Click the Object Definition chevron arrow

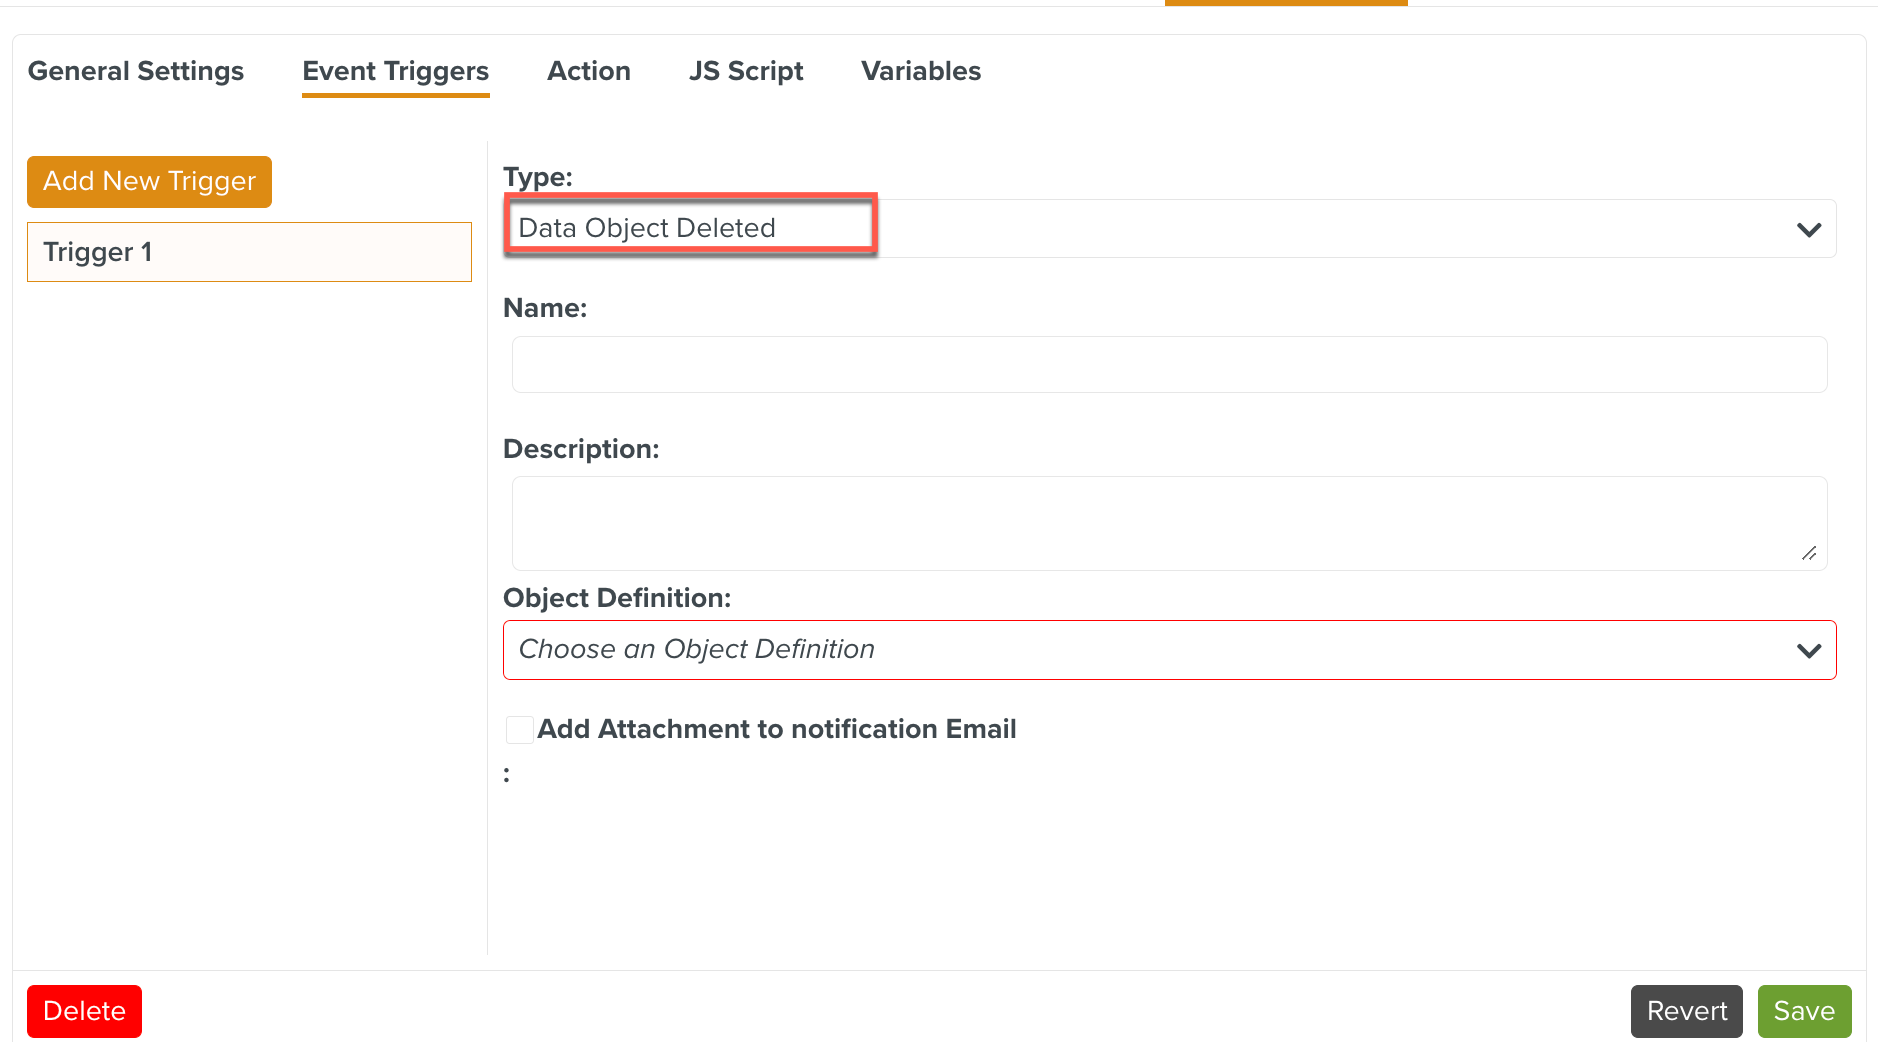(x=1808, y=650)
